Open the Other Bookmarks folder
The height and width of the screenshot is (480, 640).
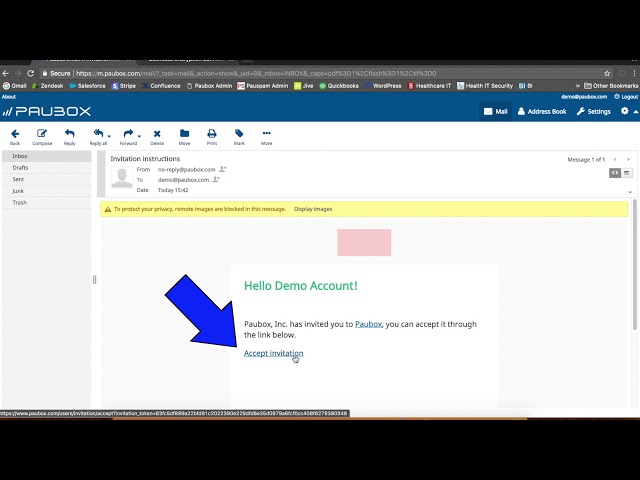click(611, 86)
